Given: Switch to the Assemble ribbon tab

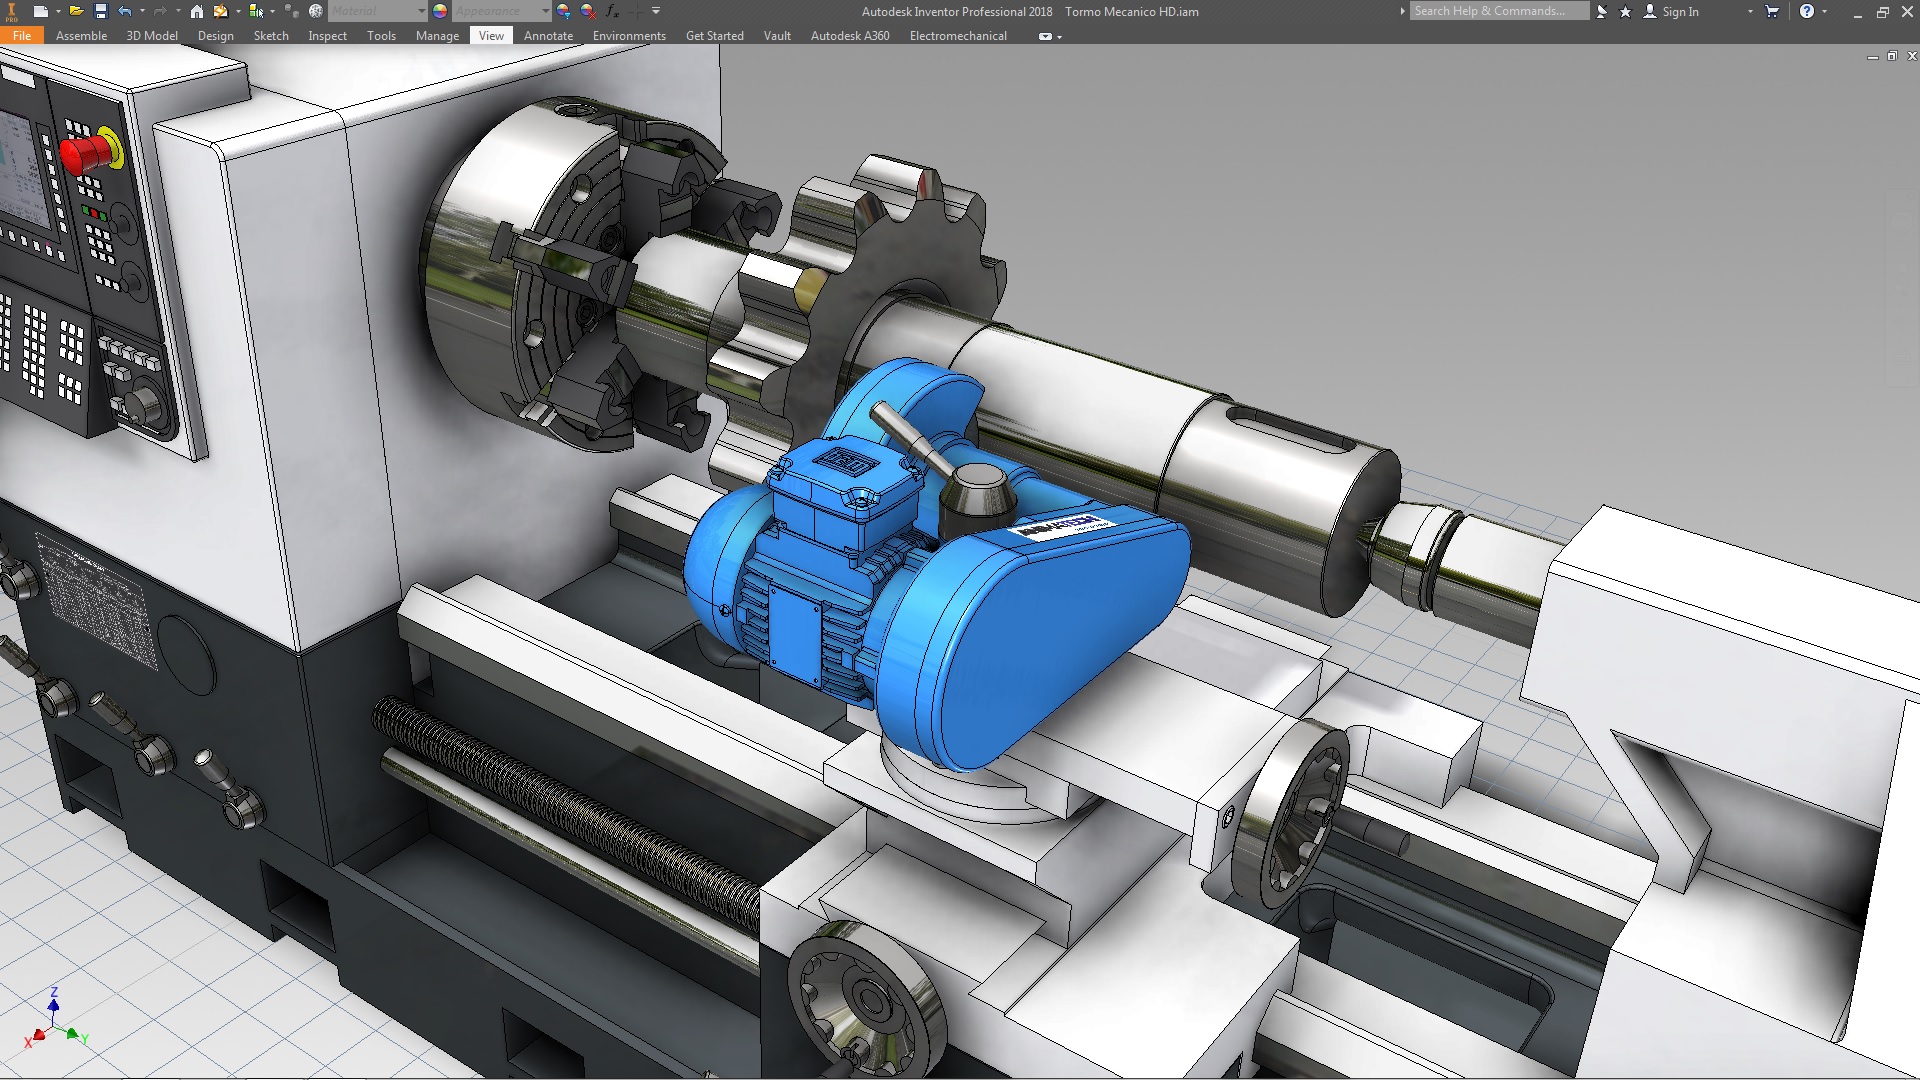Looking at the screenshot, I should tap(81, 36).
